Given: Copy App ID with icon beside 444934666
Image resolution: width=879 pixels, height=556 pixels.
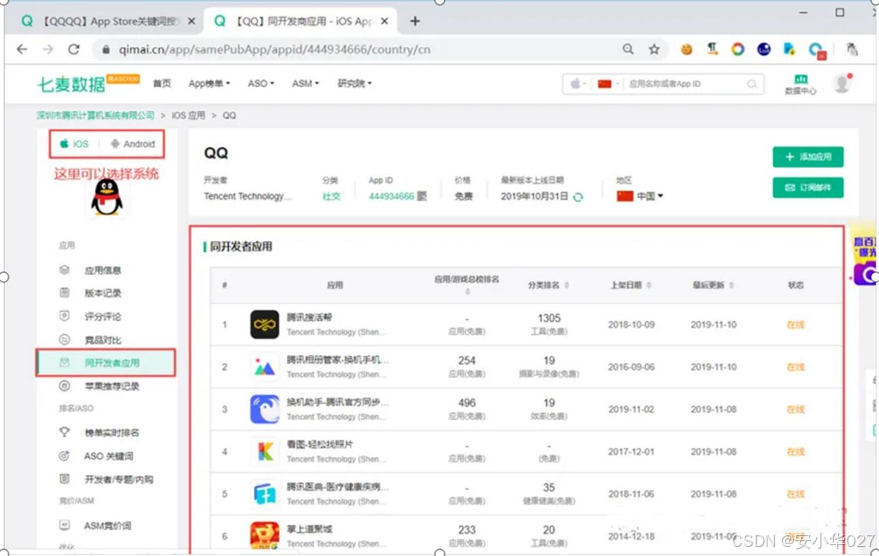Looking at the screenshot, I should (422, 196).
